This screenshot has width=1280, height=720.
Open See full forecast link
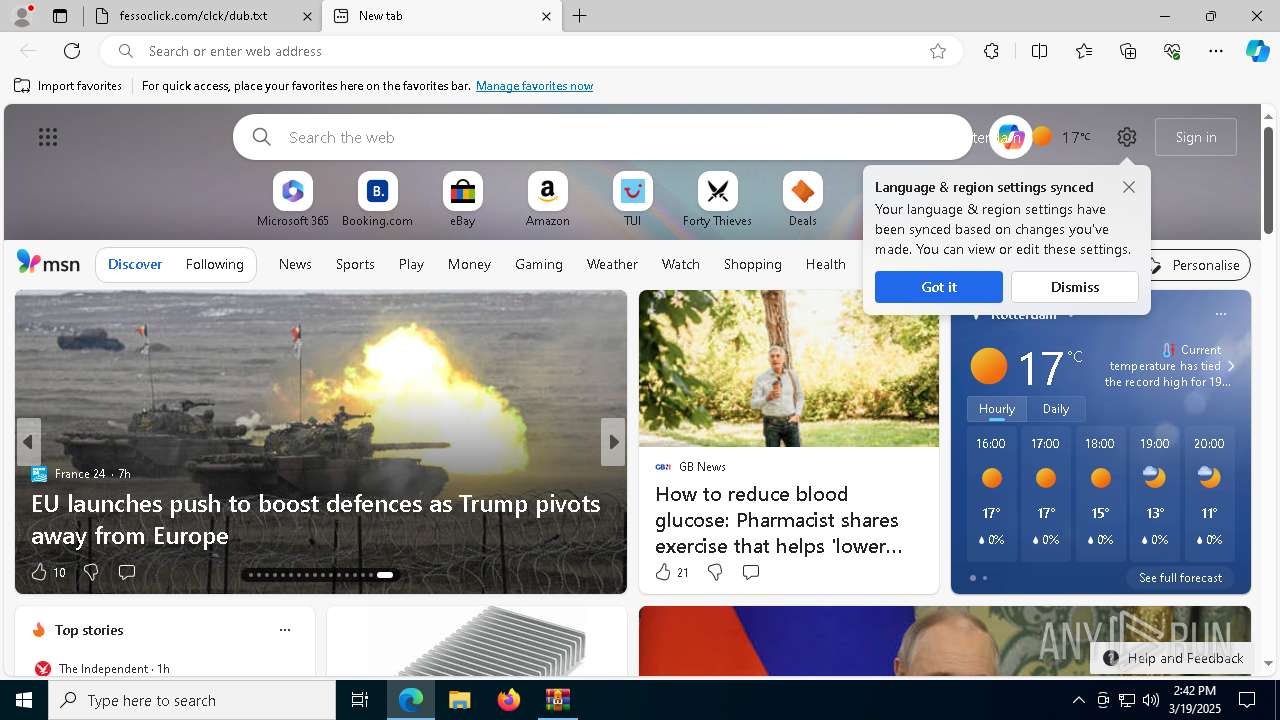click(1180, 578)
